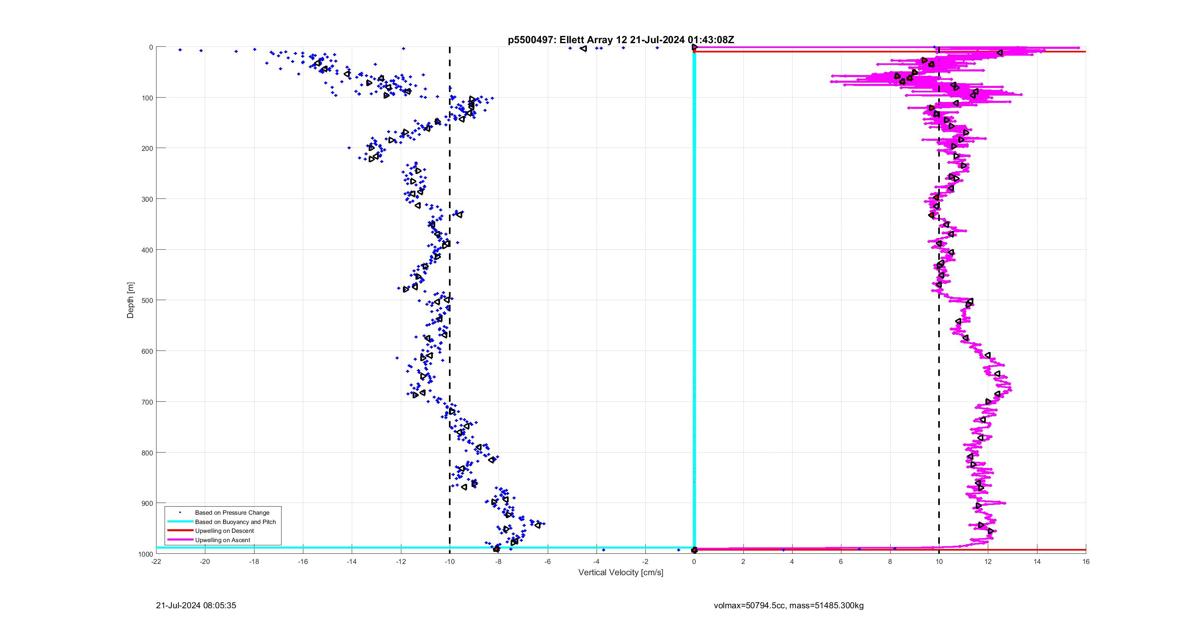Image resolution: width=1200 pixels, height=622 pixels.
Task: Click the x-axis tick label '-10'
Action: (x=450, y=561)
